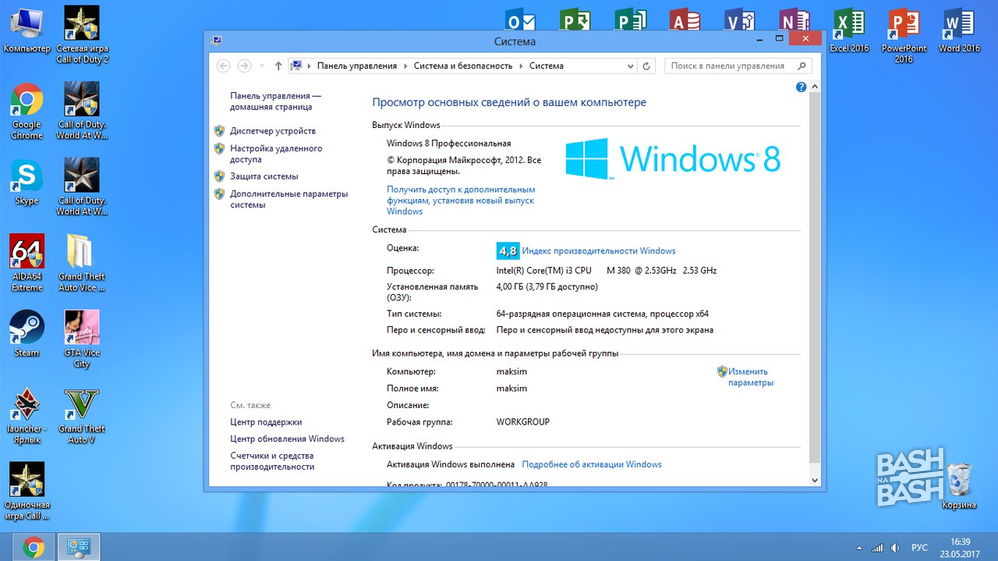This screenshot has height=561, width=998.
Task: Click the vertical scrollbar thumb
Action: (815, 278)
